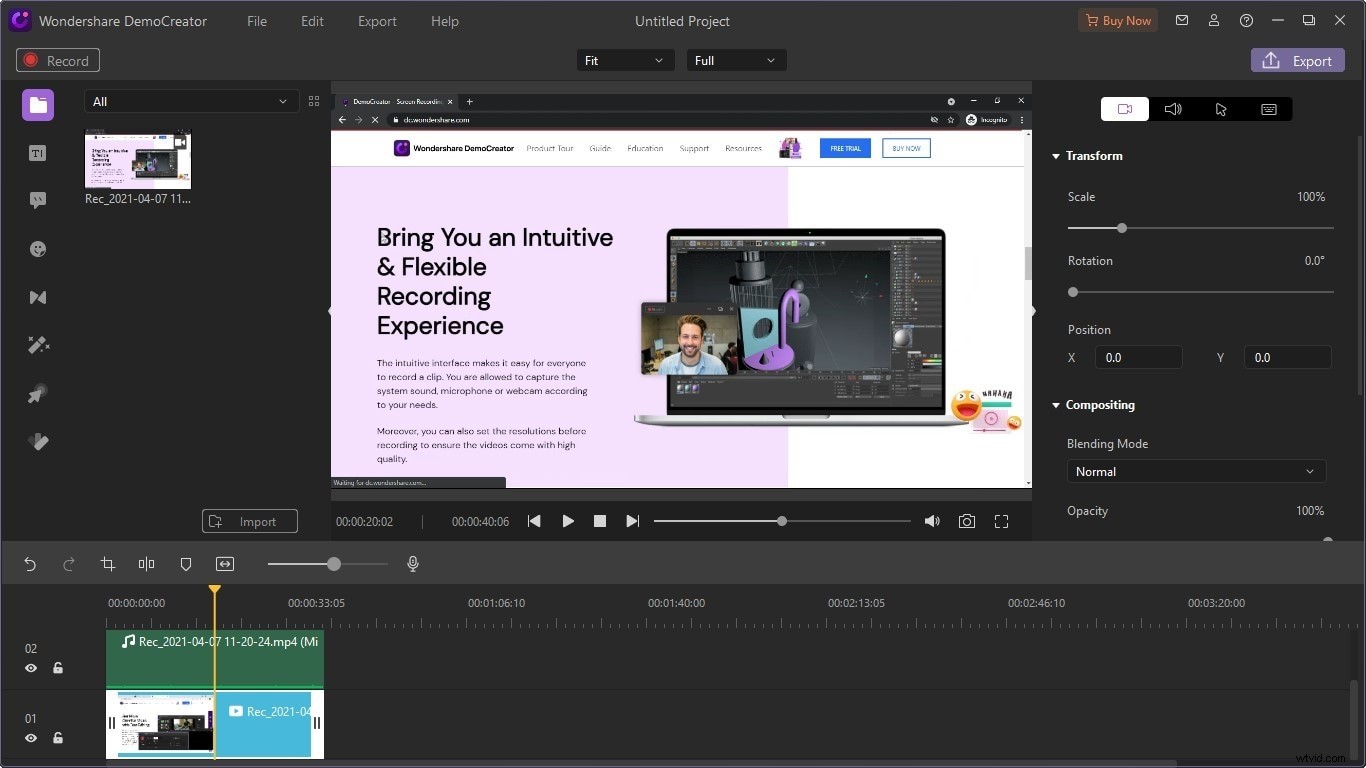Split the clip at the playhead
The height and width of the screenshot is (768, 1366).
pyautogui.click(x=146, y=564)
